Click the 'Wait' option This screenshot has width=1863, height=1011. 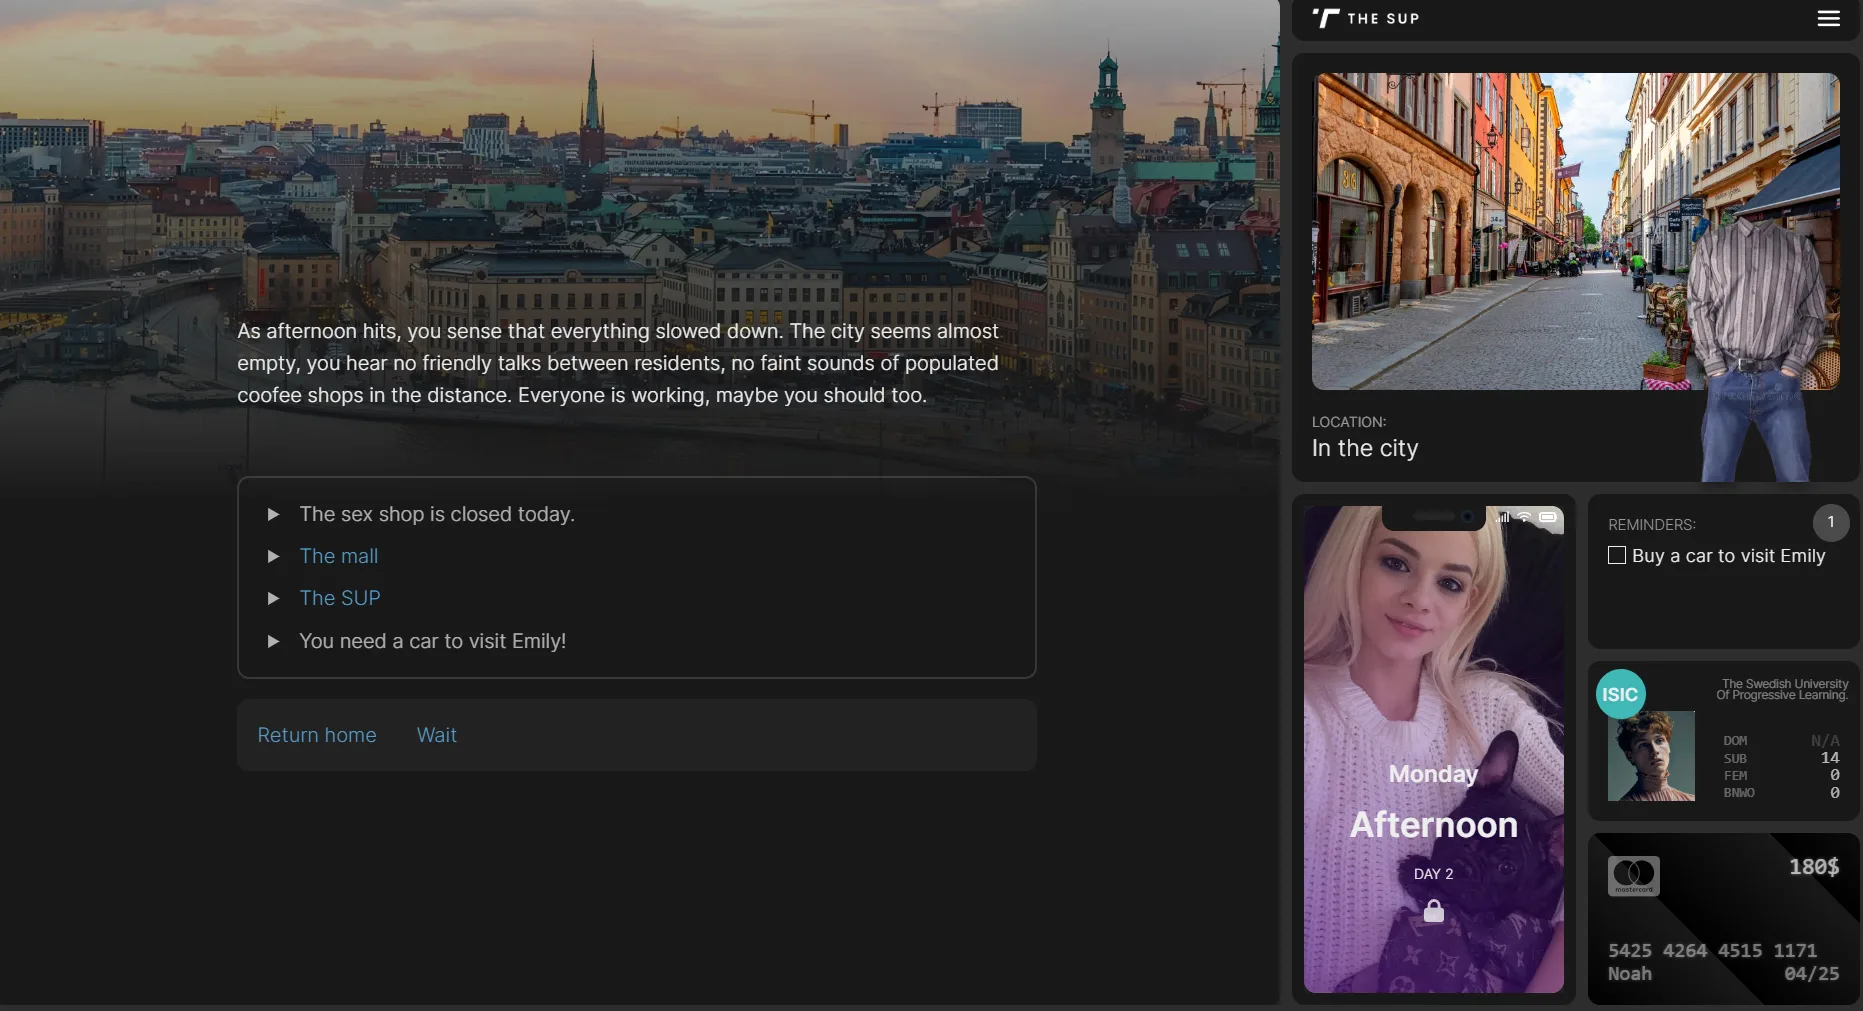436,735
